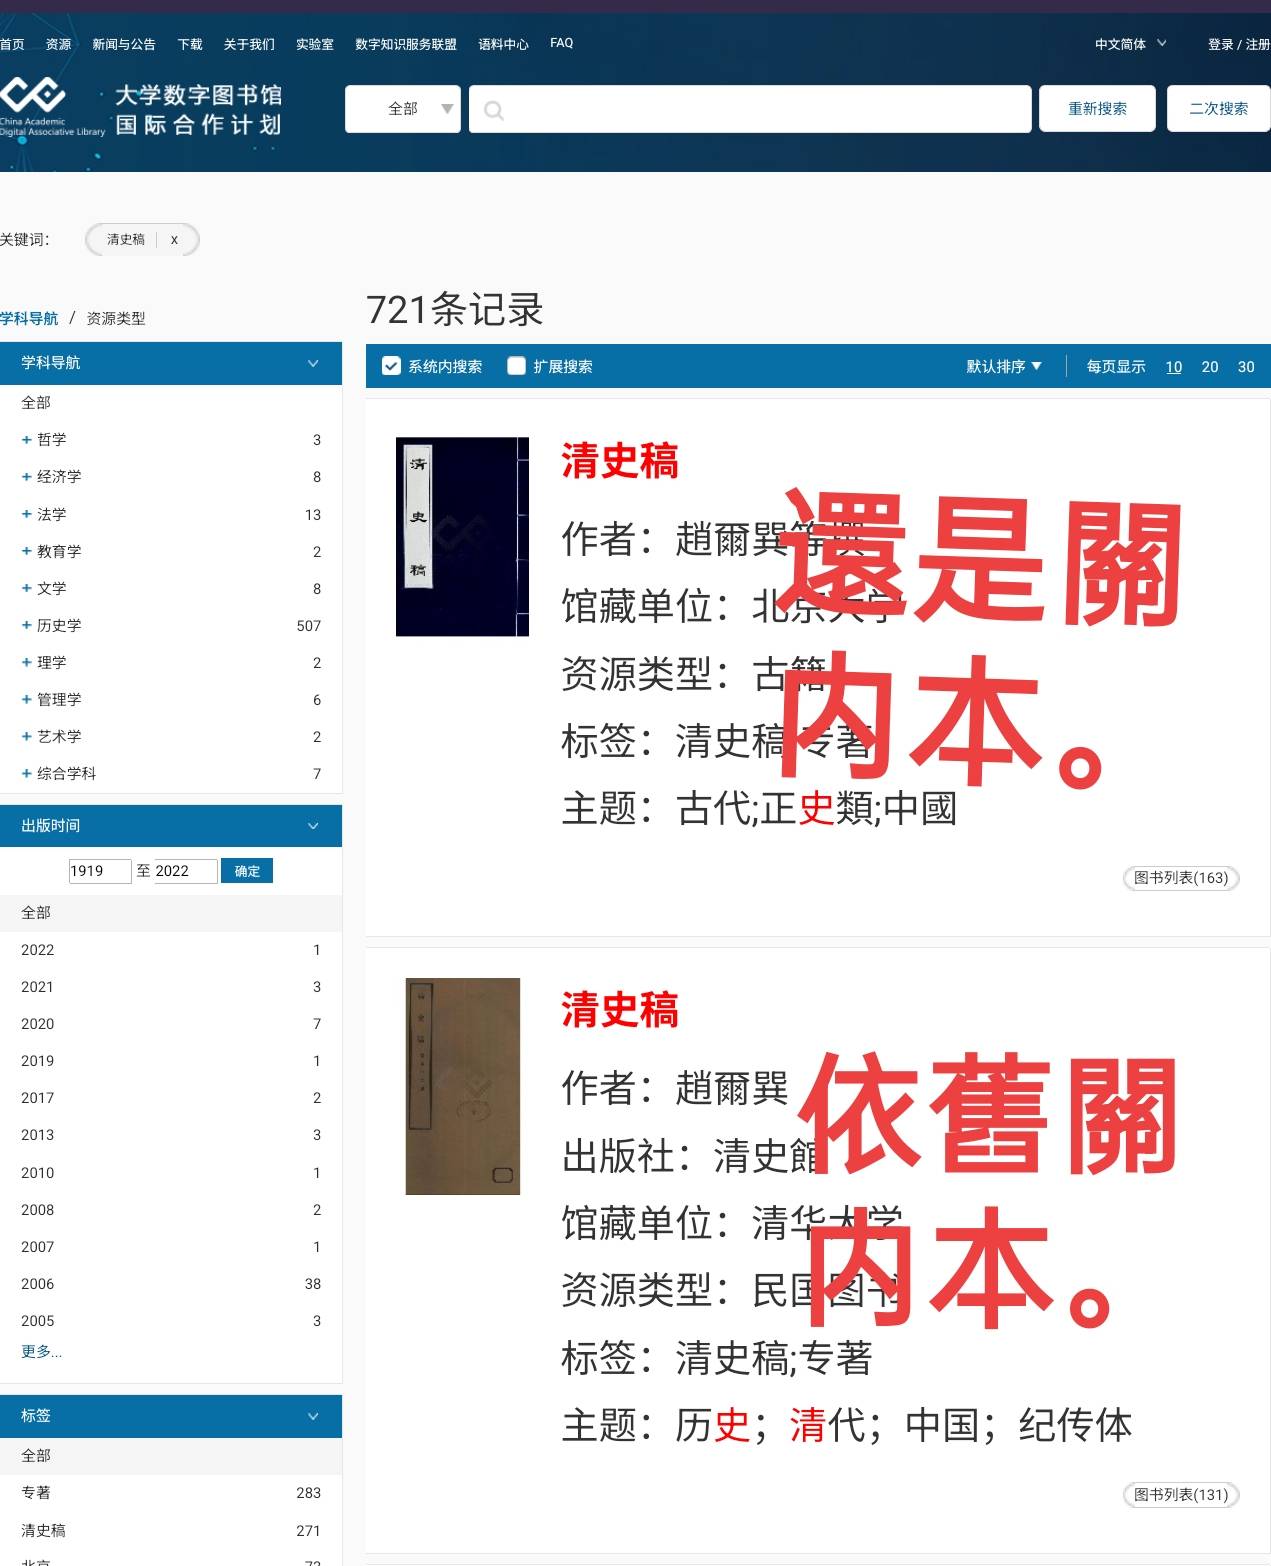This screenshot has width=1271, height=1566.
Task: Open the FAQ menu item
Action: point(562,43)
